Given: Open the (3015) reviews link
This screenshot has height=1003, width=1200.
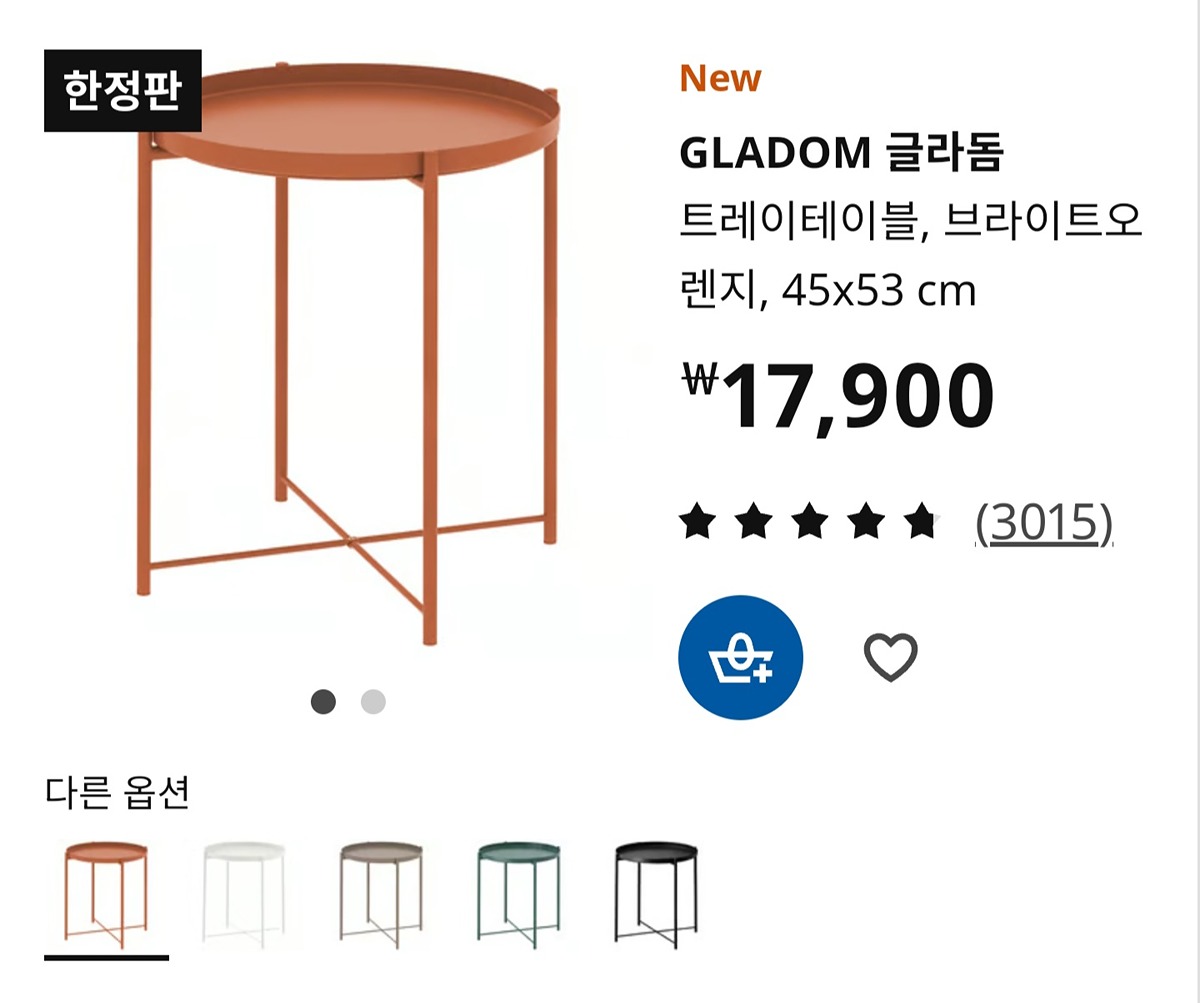Looking at the screenshot, I should coord(1044,522).
